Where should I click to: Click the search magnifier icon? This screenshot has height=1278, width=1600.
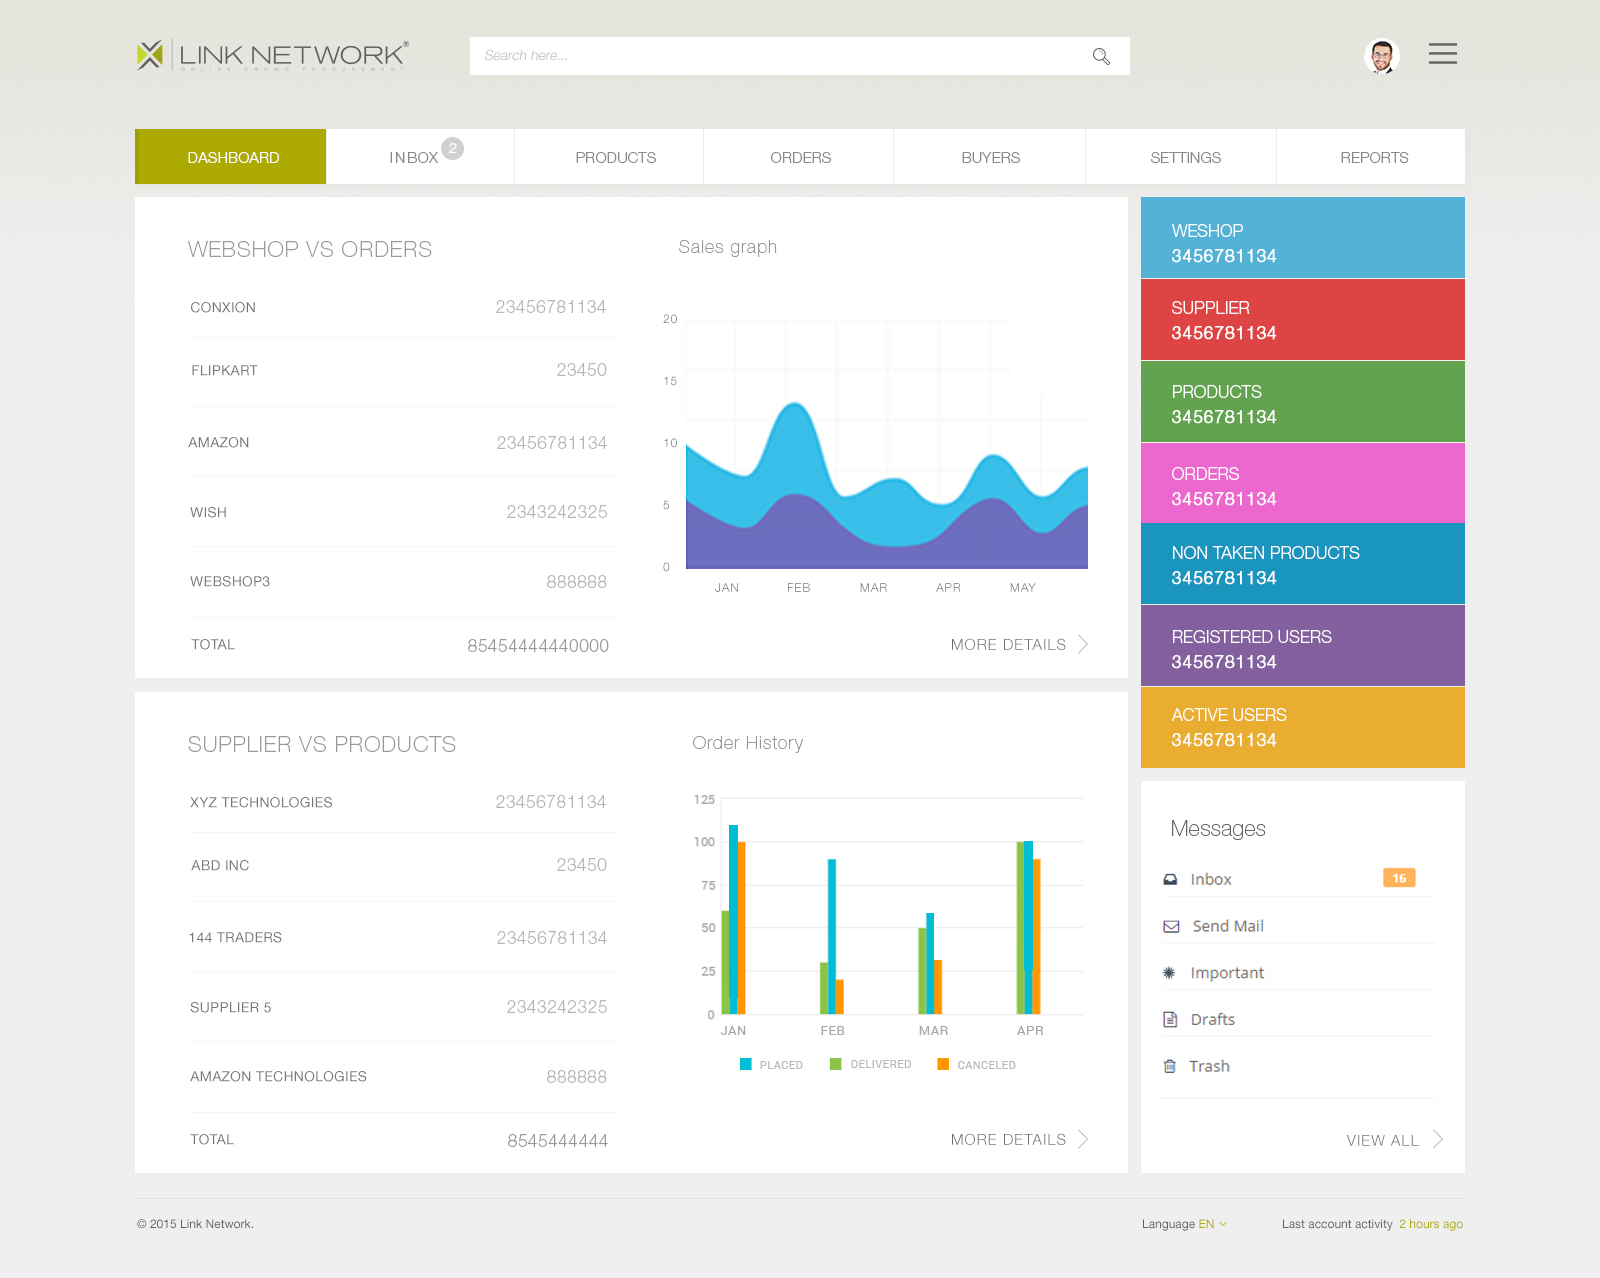click(1101, 56)
